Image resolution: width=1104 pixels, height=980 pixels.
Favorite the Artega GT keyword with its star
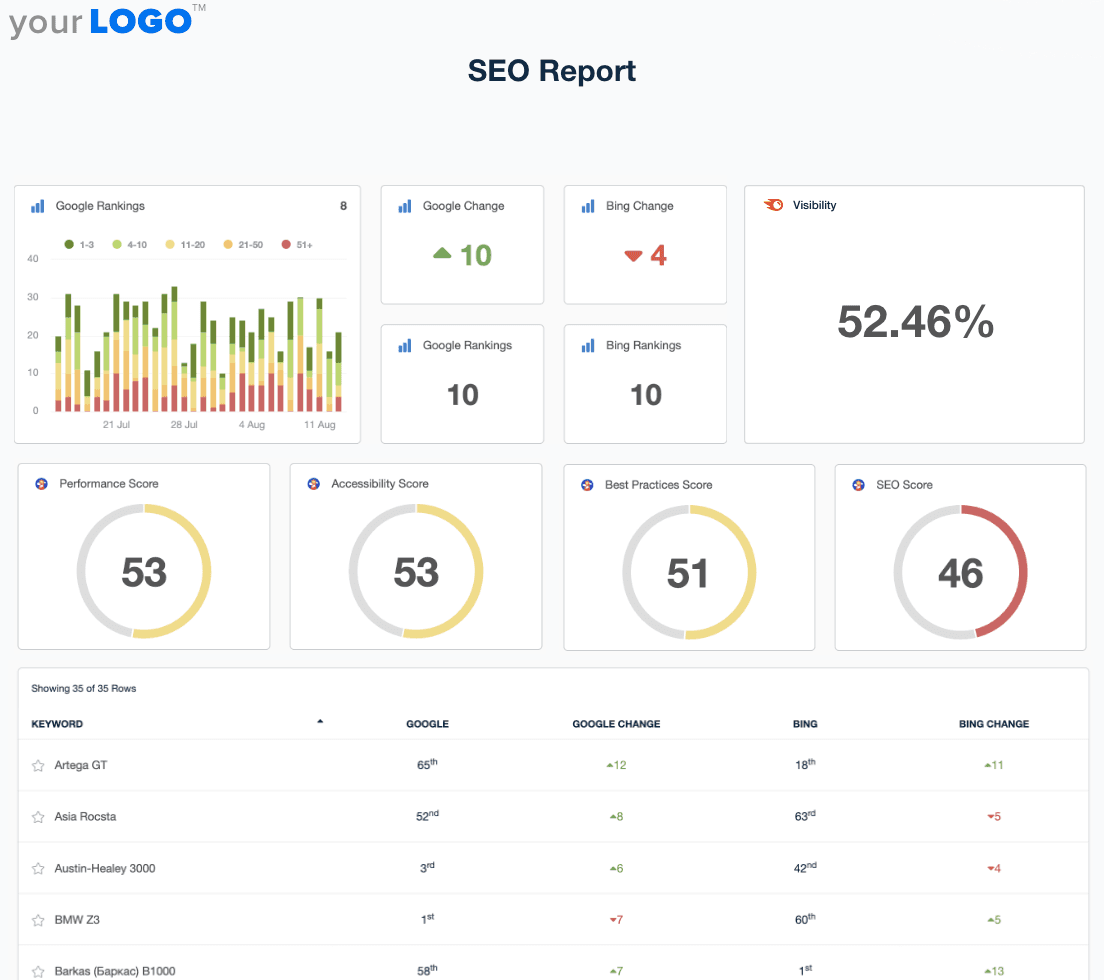tap(38, 765)
